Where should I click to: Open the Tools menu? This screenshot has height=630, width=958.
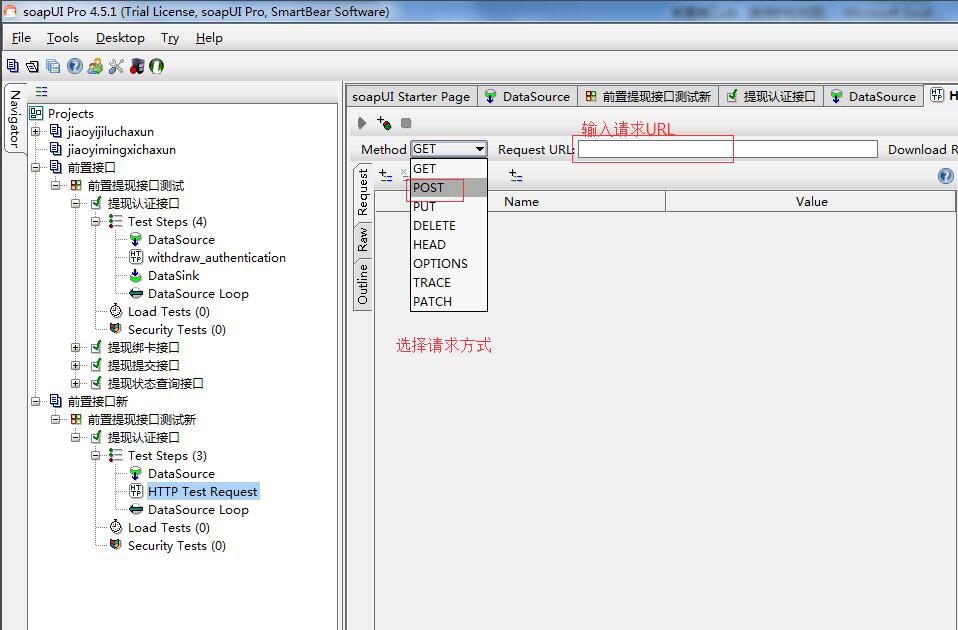tap(62, 38)
